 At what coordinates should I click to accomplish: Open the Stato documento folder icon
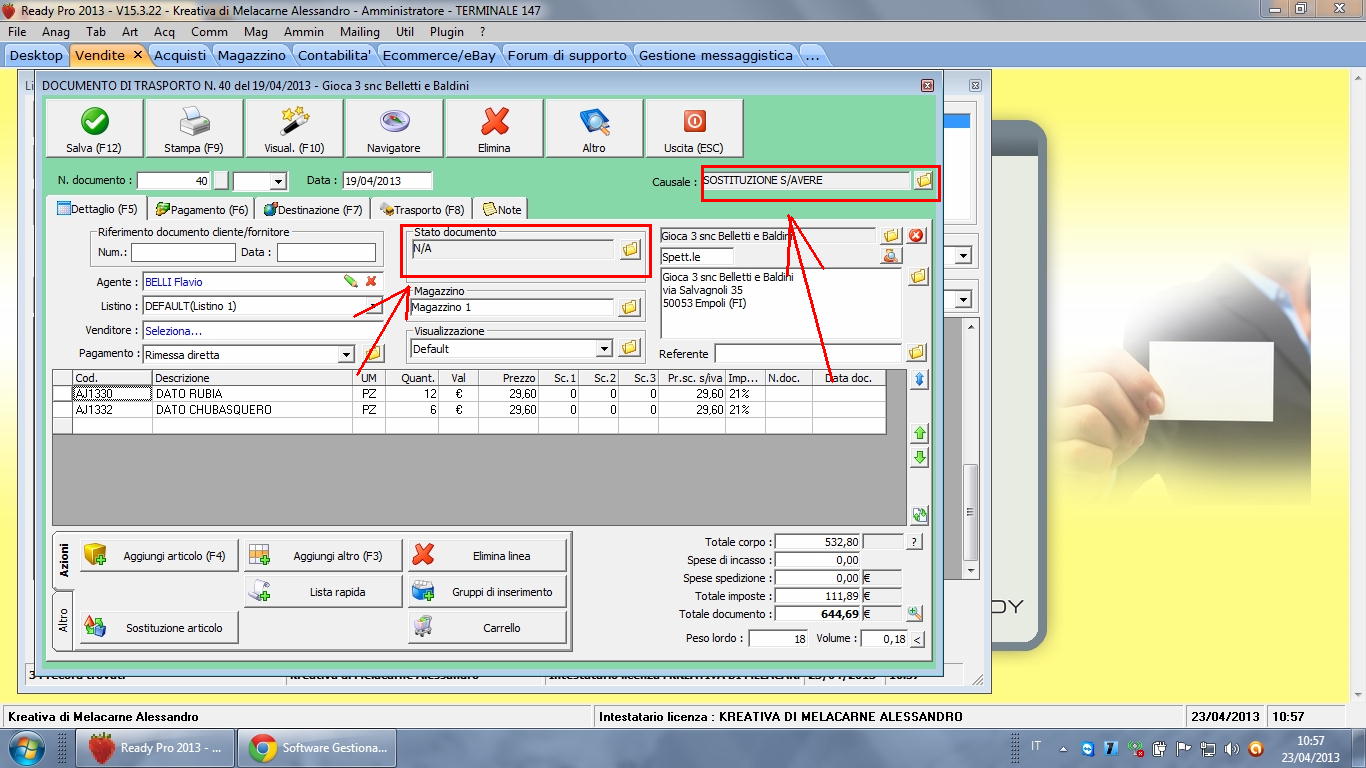pyautogui.click(x=629, y=250)
